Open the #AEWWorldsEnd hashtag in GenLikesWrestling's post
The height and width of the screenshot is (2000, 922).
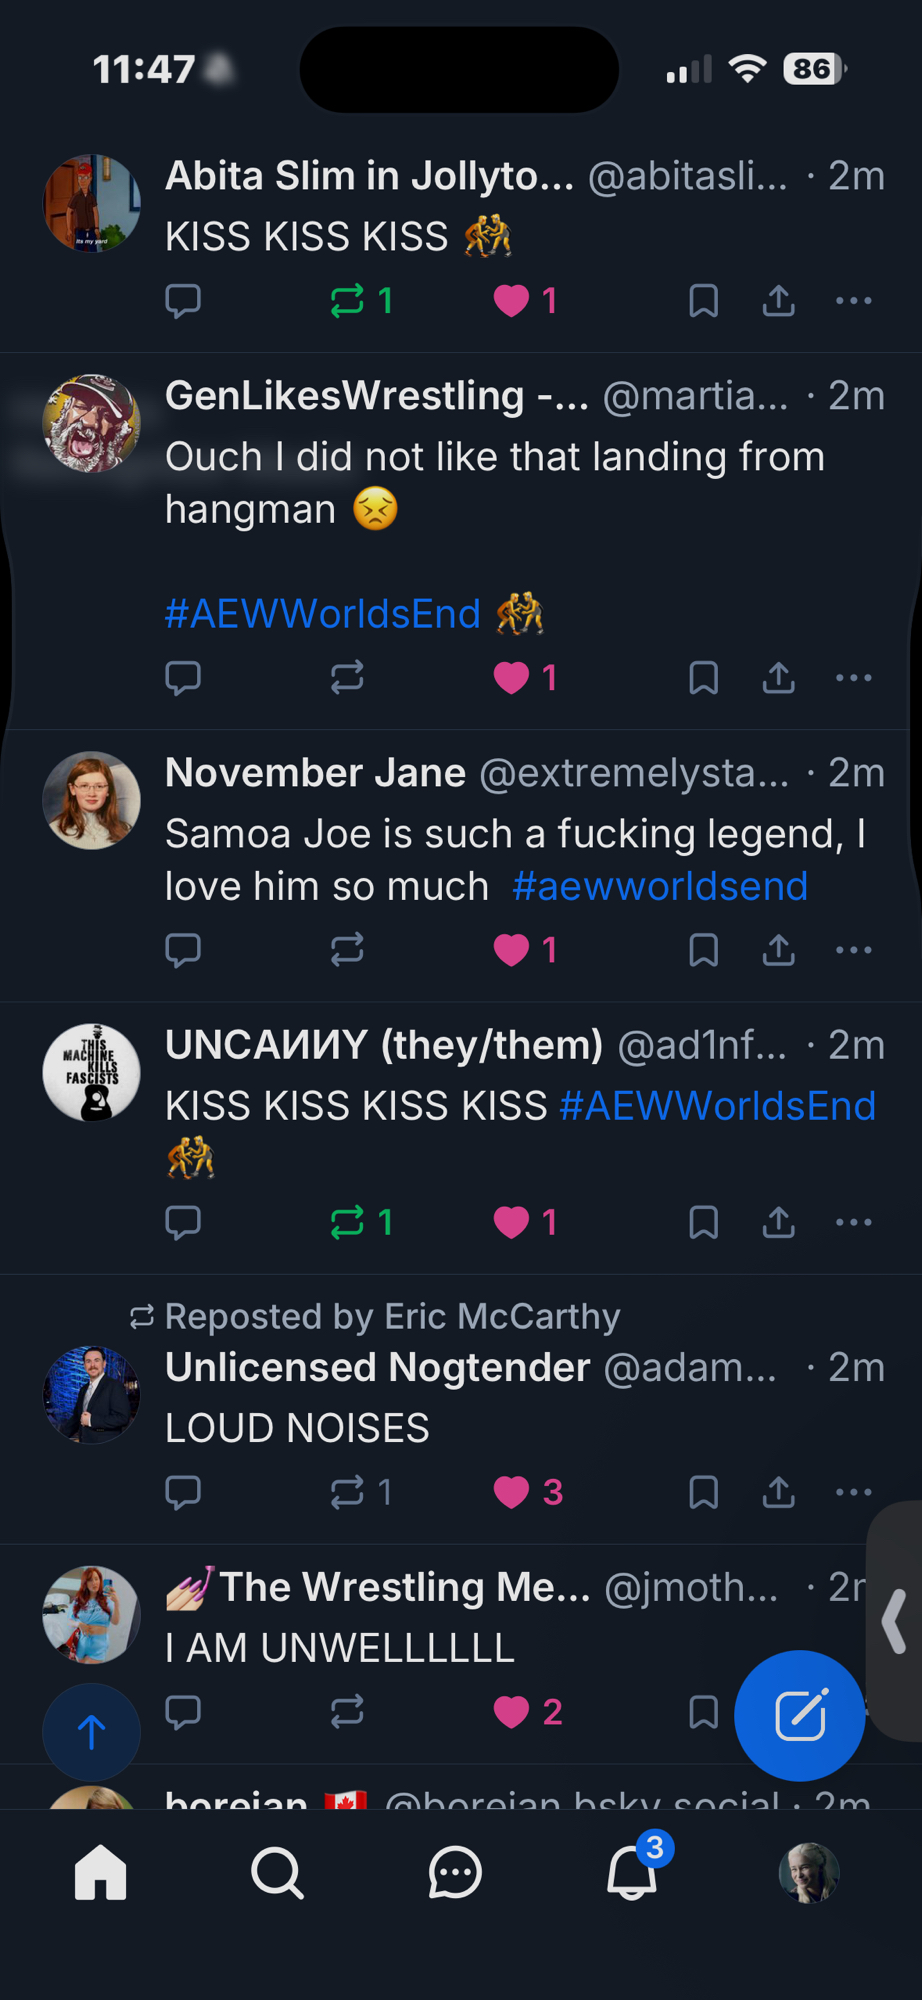(x=322, y=614)
